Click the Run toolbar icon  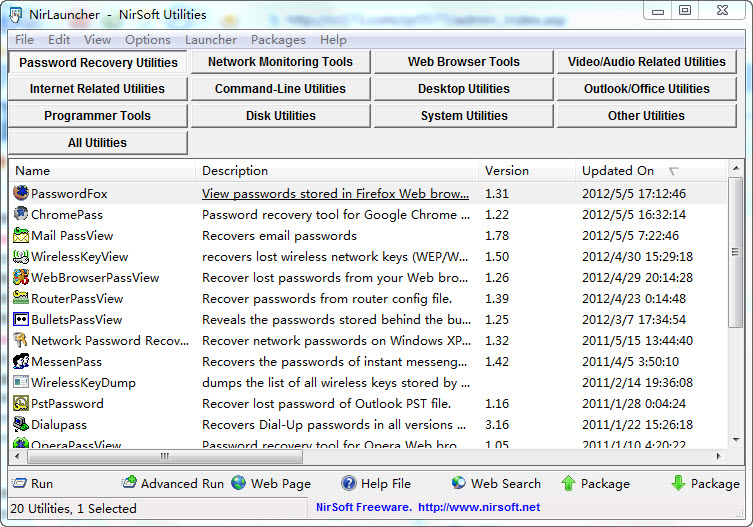point(19,484)
